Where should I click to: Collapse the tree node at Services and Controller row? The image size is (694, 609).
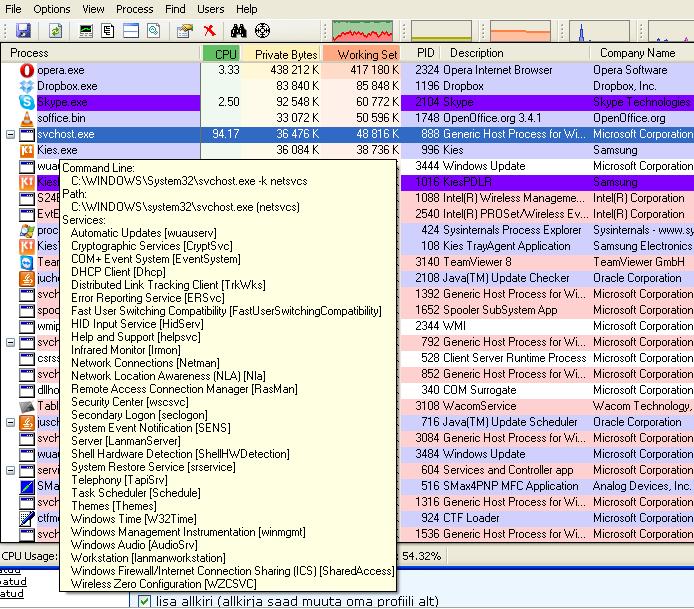click(11, 470)
